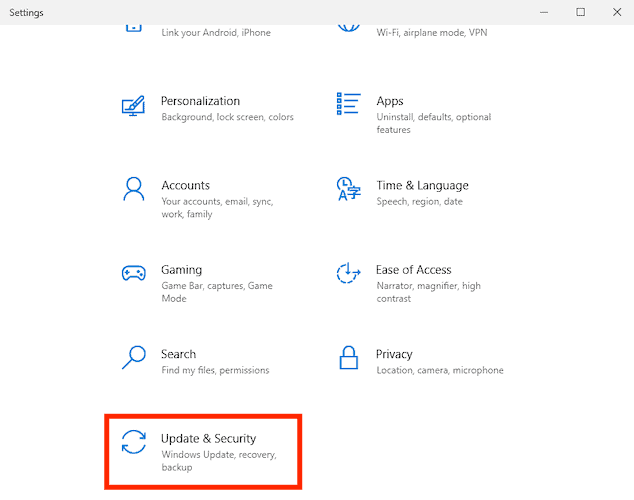
Task: Click the Privacy padlock icon
Action: (348, 358)
